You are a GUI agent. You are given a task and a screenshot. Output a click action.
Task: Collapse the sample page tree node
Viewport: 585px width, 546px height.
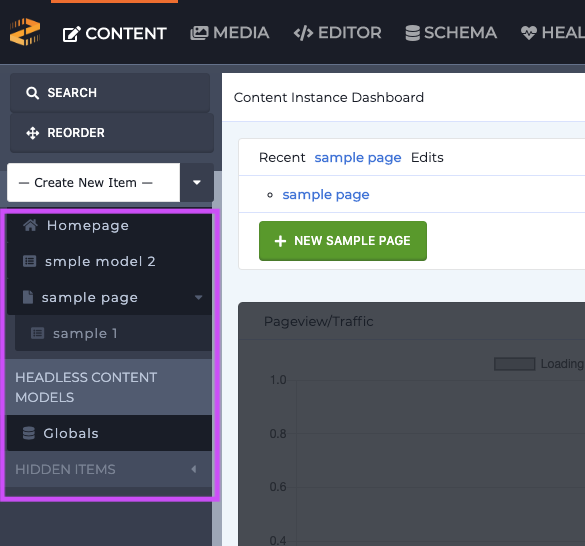[x=198, y=297]
